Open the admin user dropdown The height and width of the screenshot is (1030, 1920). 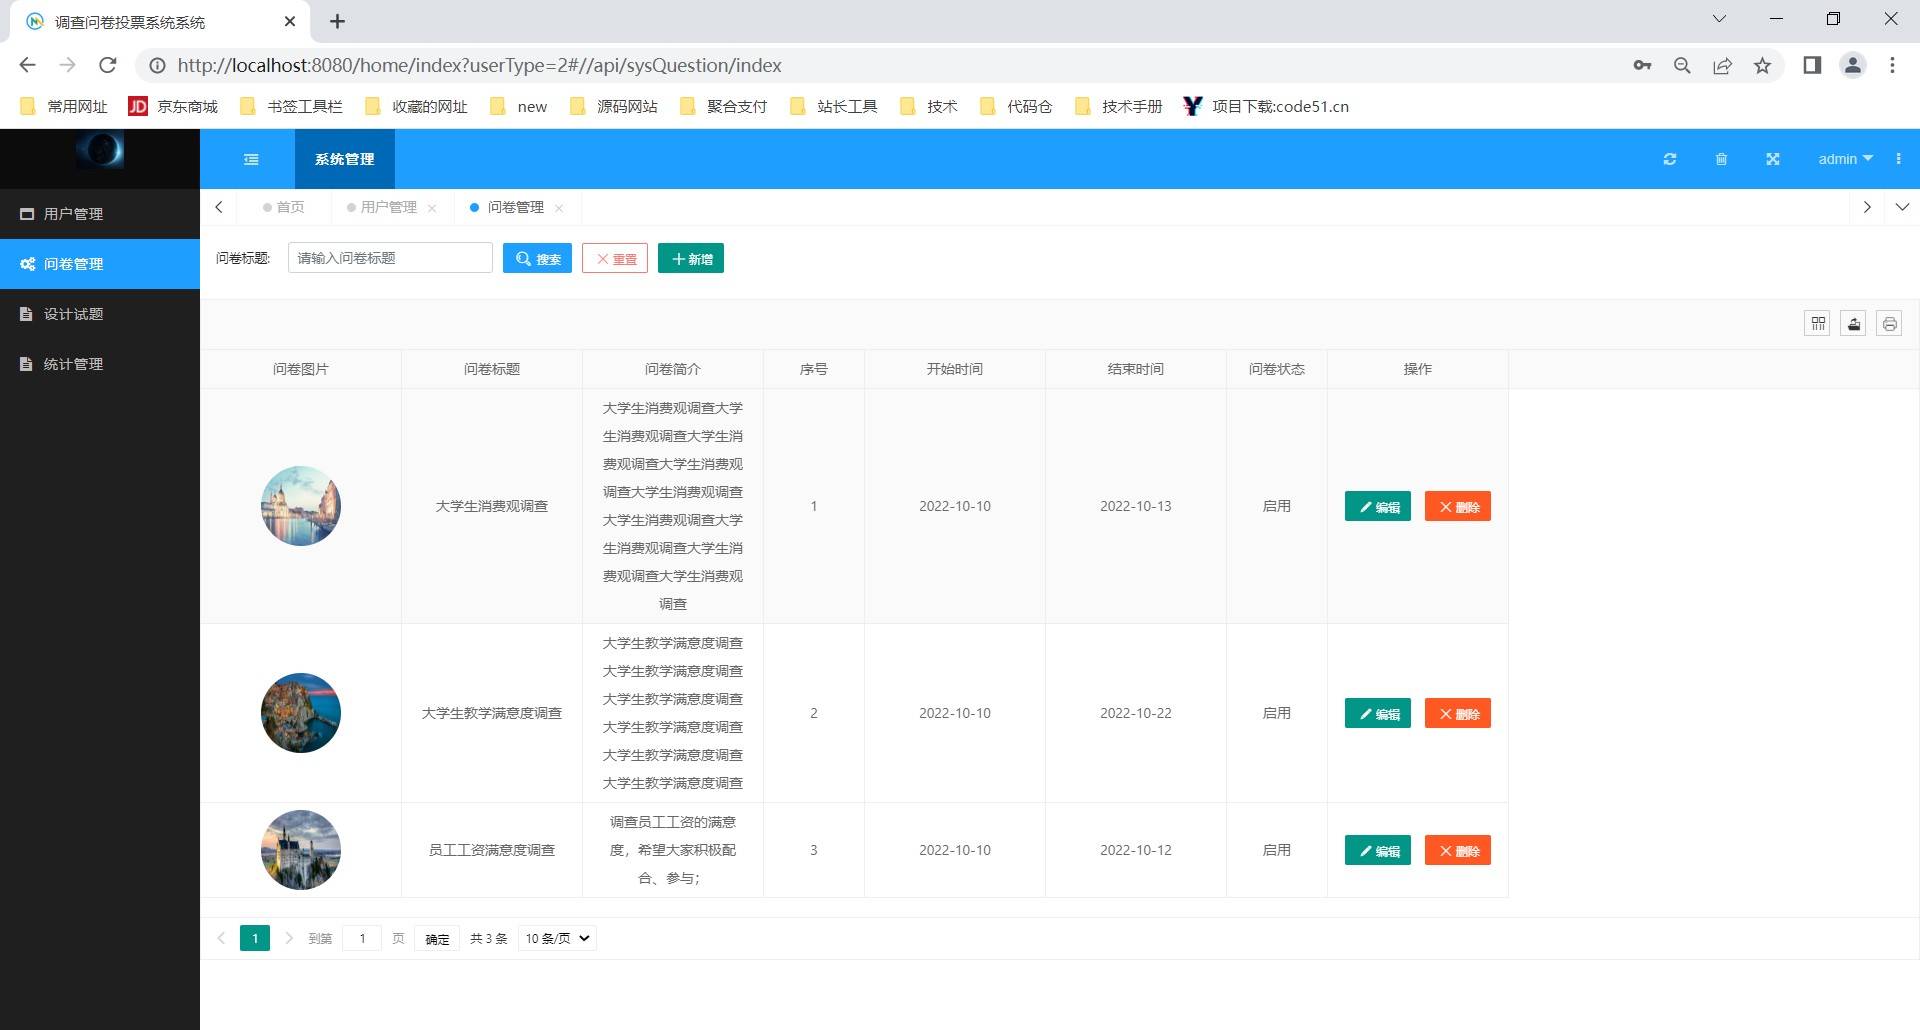click(1845, 159)
